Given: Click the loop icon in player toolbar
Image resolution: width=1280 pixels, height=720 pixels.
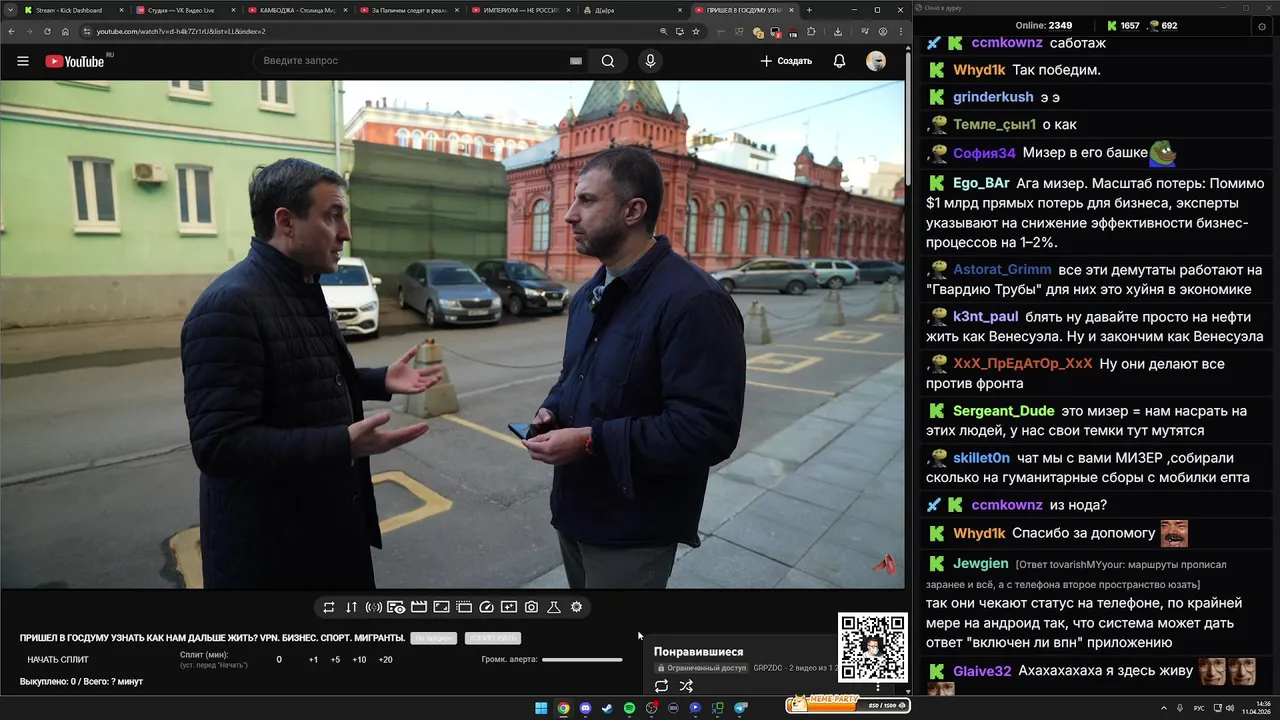Looking at the screenshot, I should (329, 607).
